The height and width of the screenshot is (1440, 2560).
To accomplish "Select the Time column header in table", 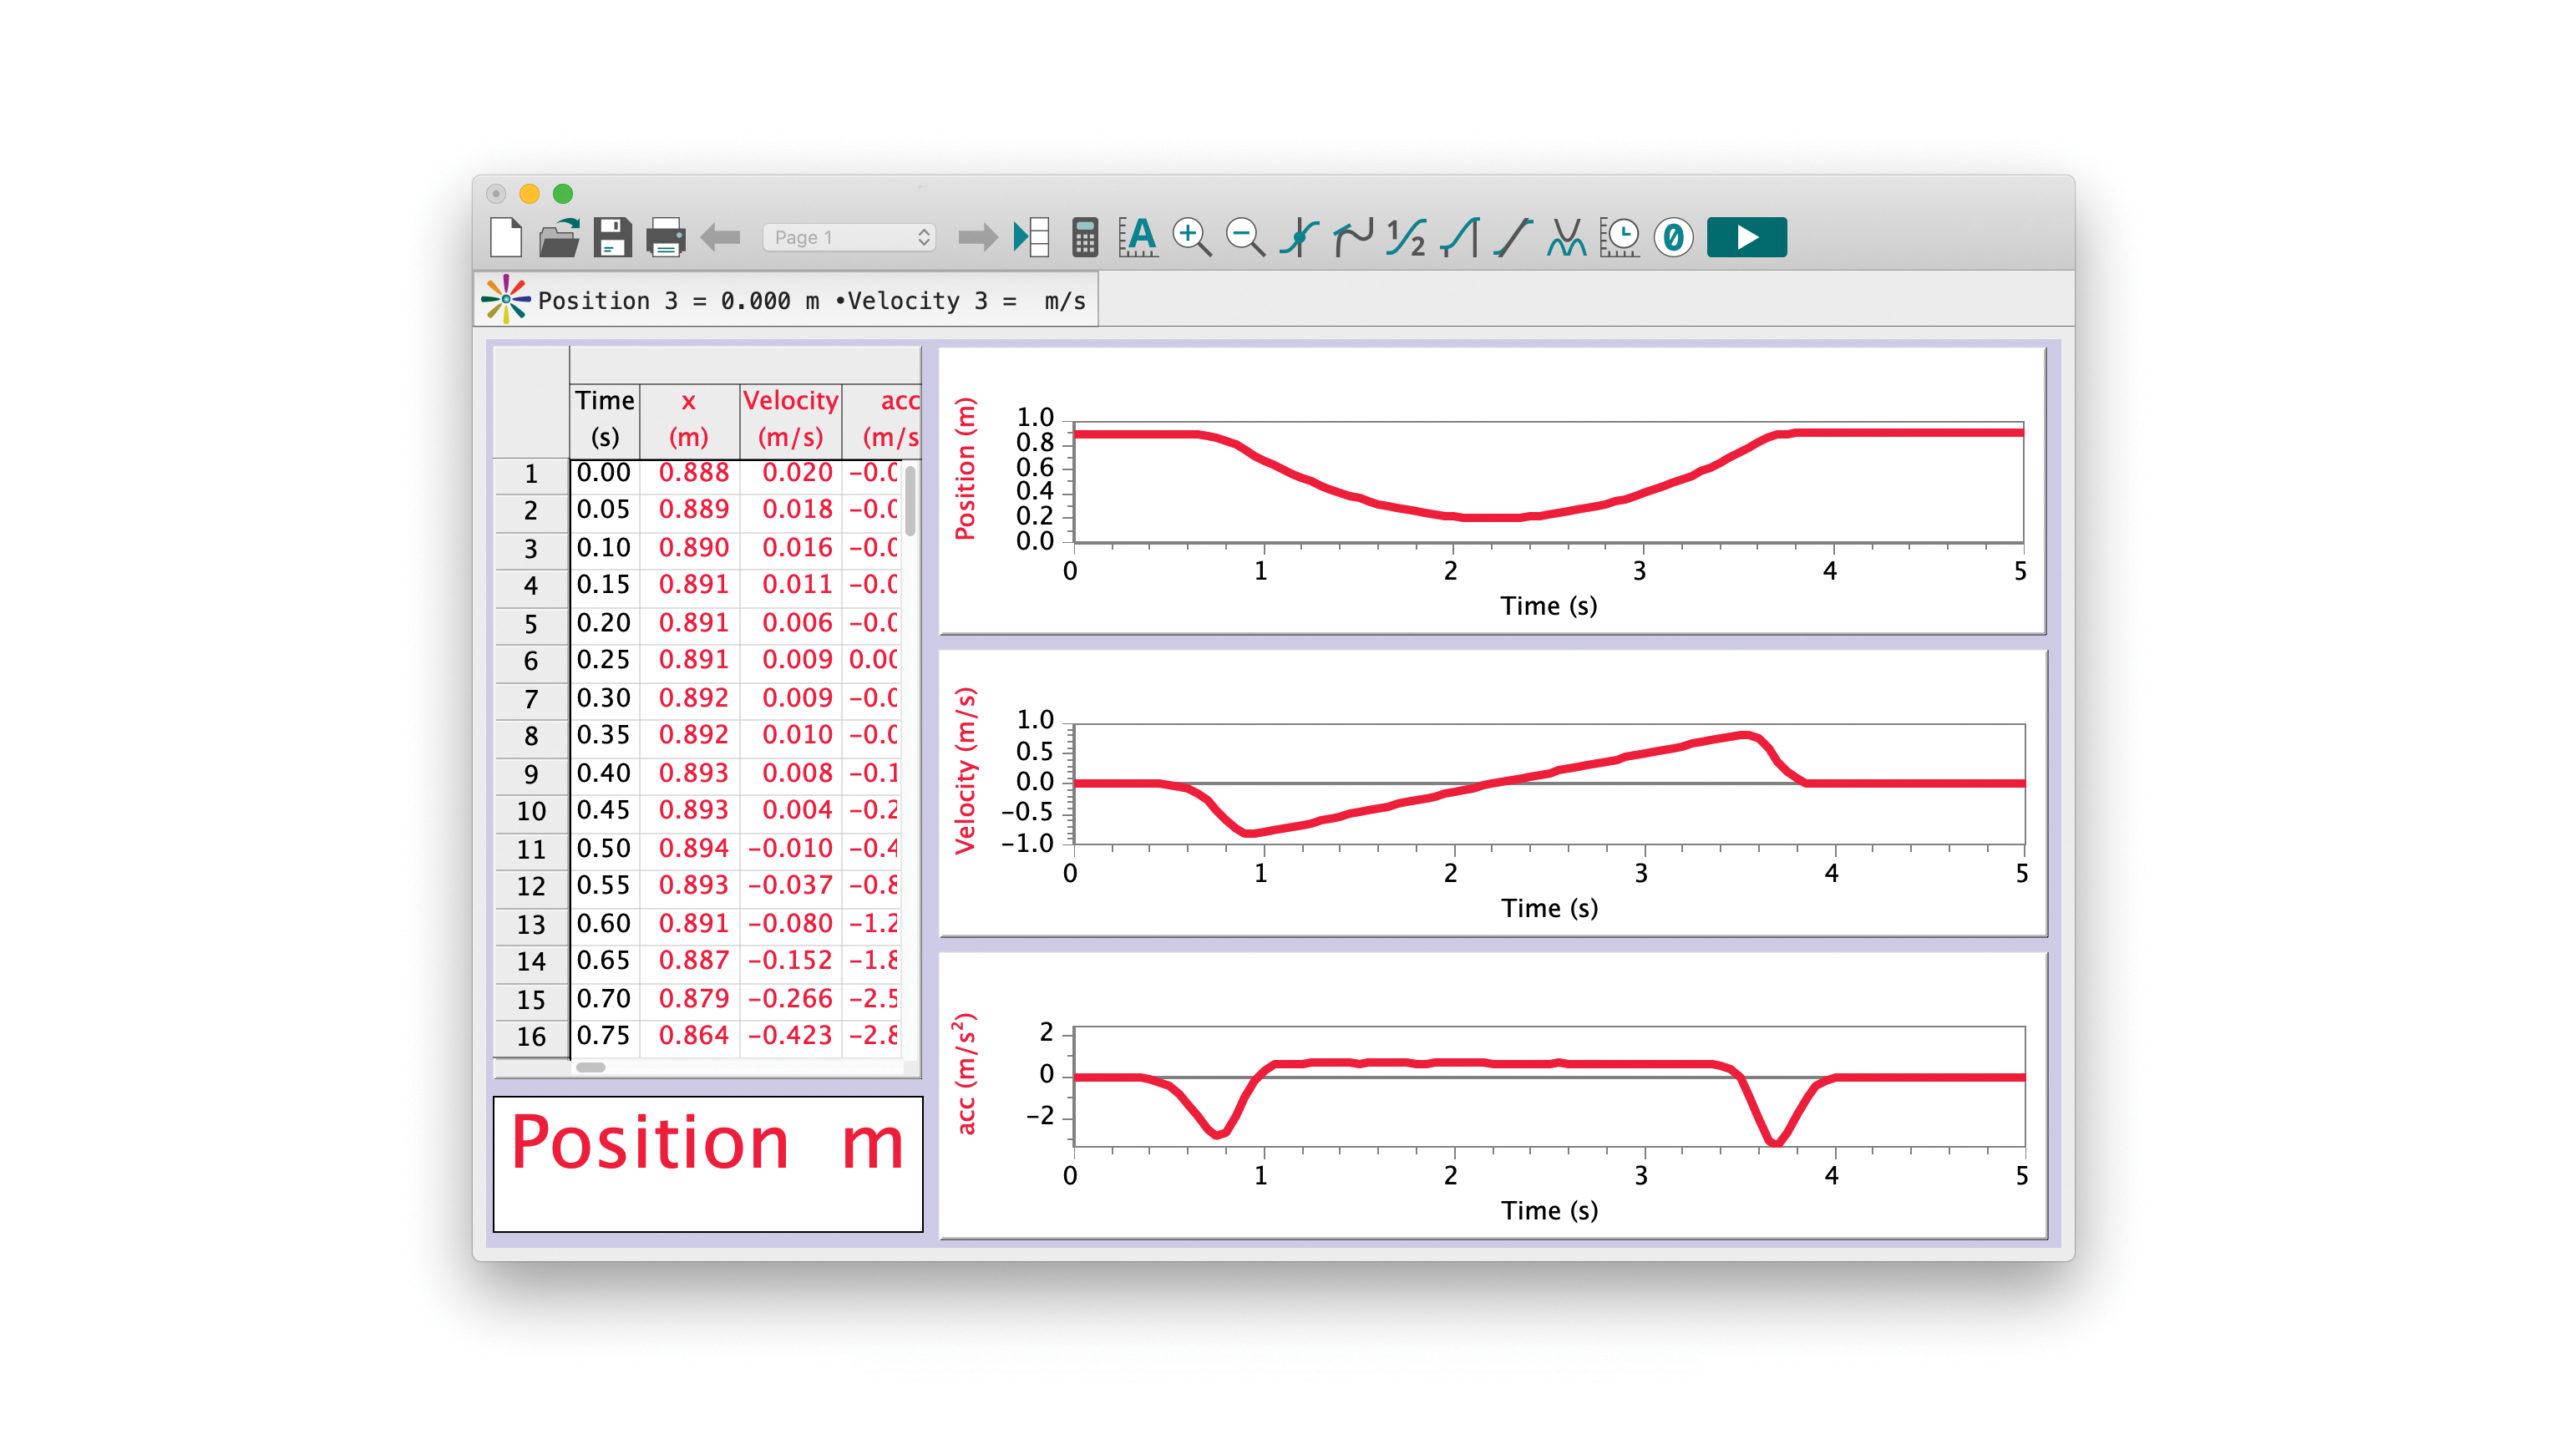I will tap(604, 418).
